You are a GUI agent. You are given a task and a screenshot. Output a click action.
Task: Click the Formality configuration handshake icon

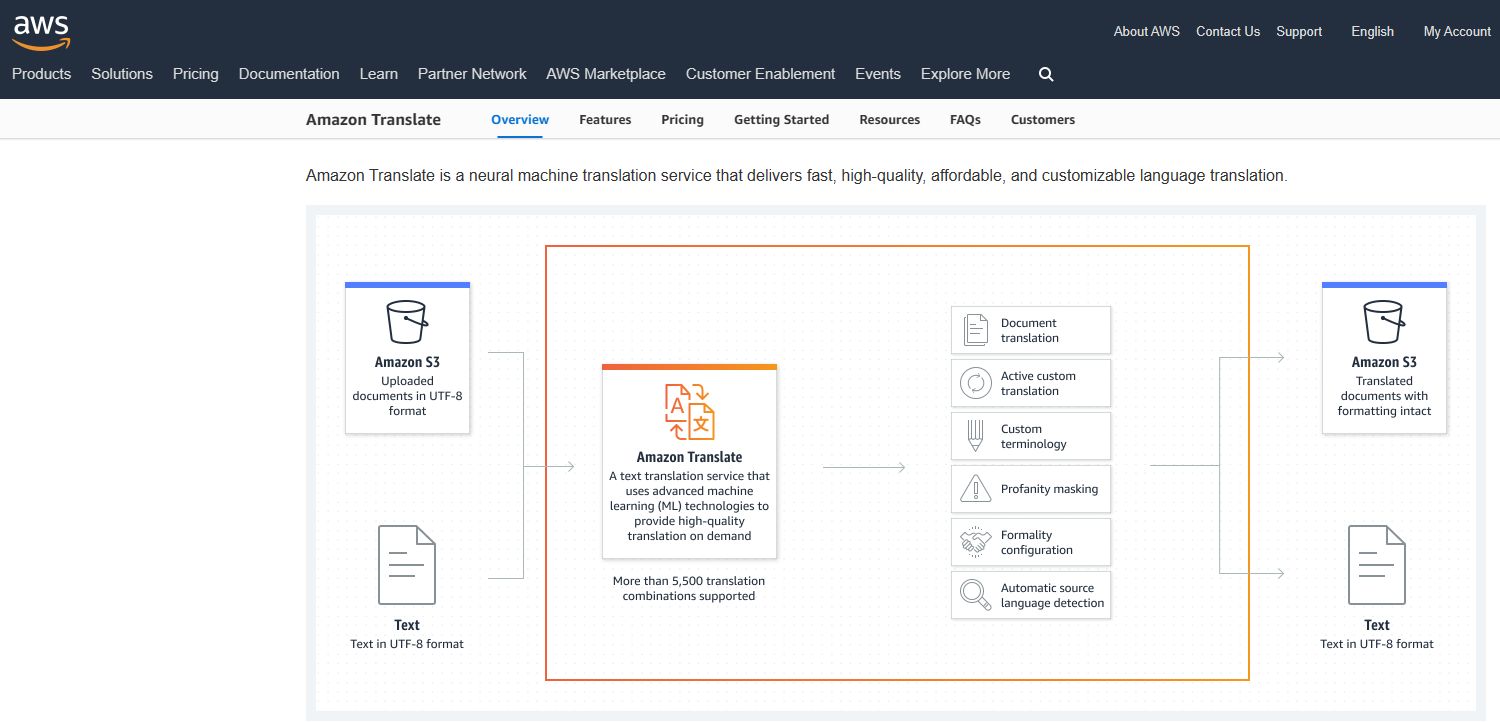point(975,542)
